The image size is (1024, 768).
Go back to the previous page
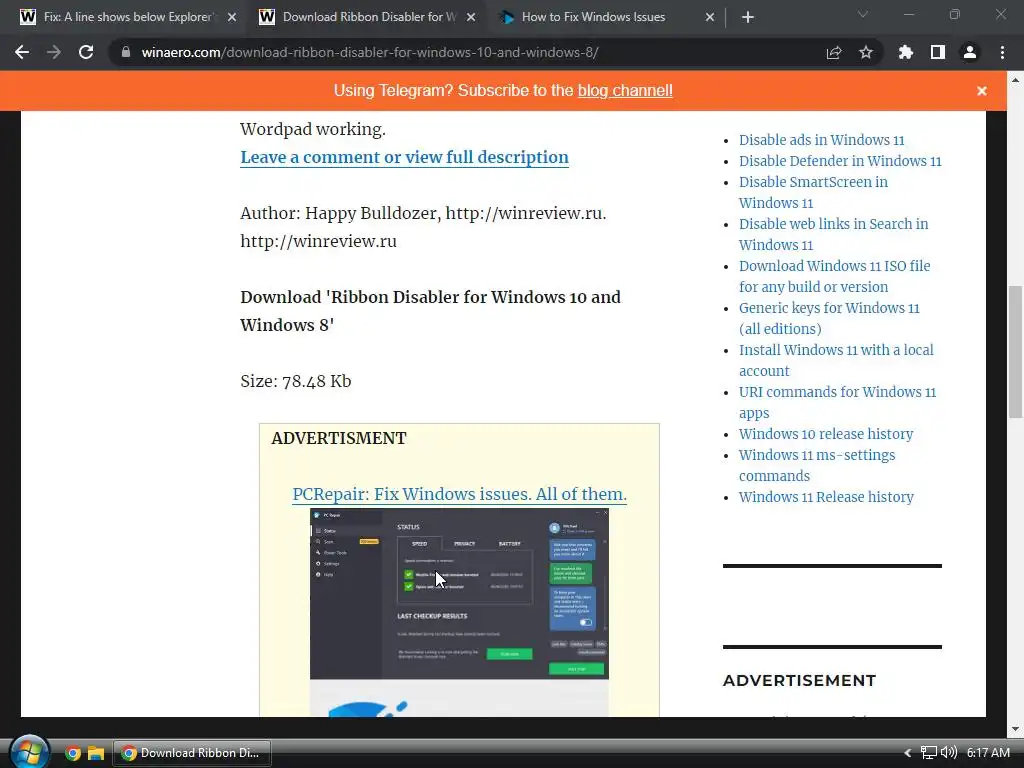click(22, 52)
